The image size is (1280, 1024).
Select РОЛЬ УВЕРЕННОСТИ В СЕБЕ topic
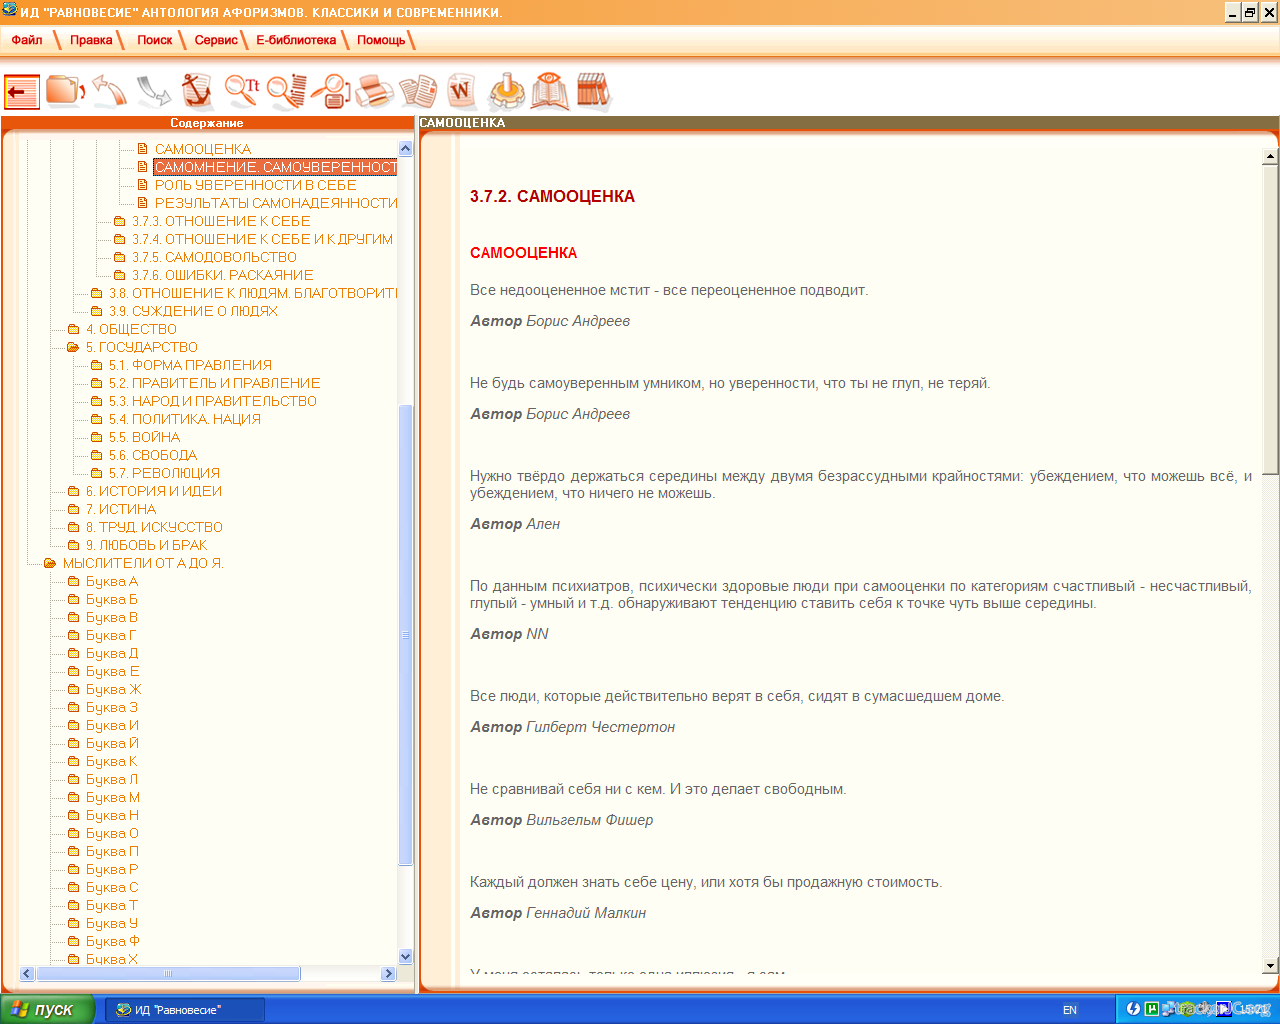click(255, 185)
